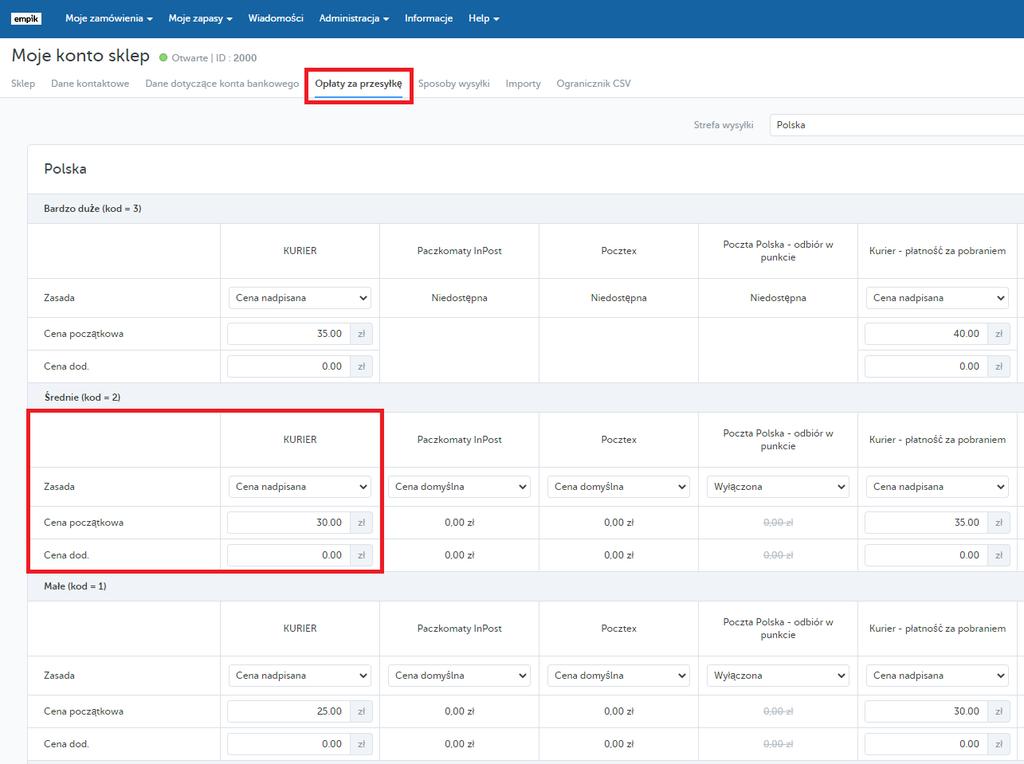Click Poczta Polska struck-through price in Średnie
The height and width of the screenshot is (764, 1024).
pos(778,522)
